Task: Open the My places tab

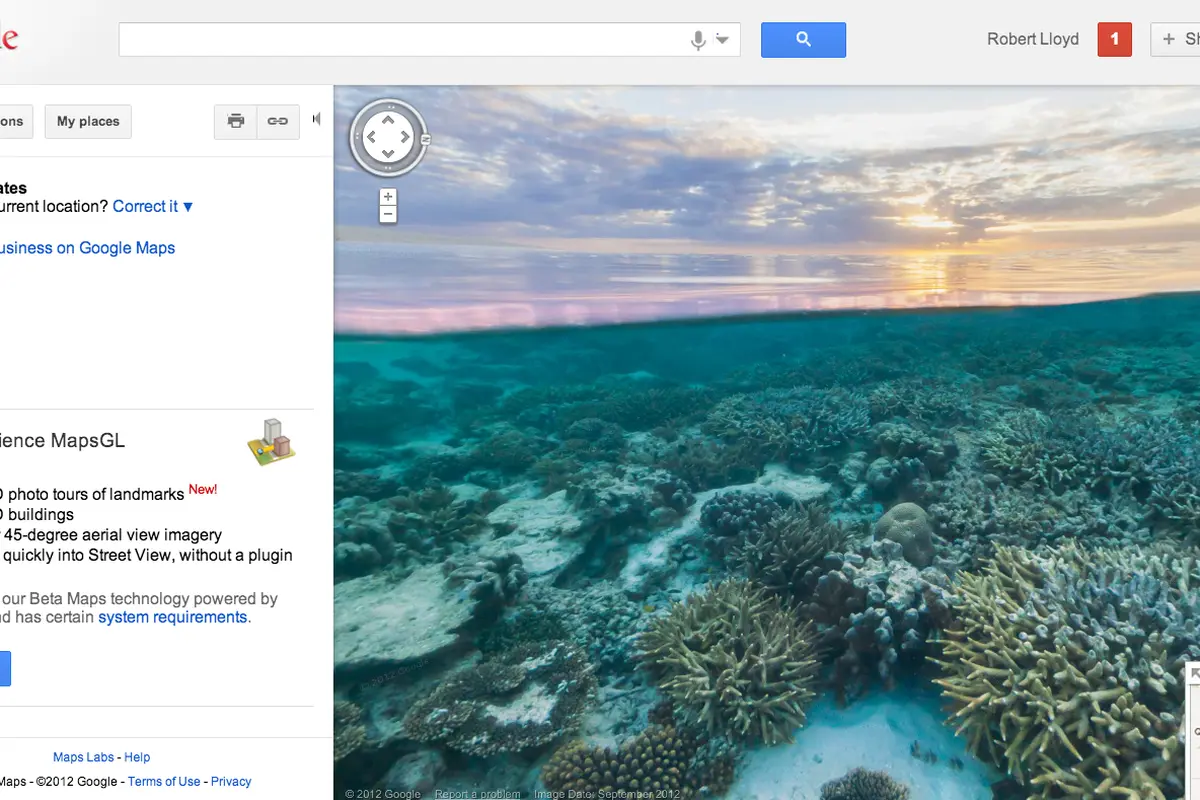Action: coord(88,121)
